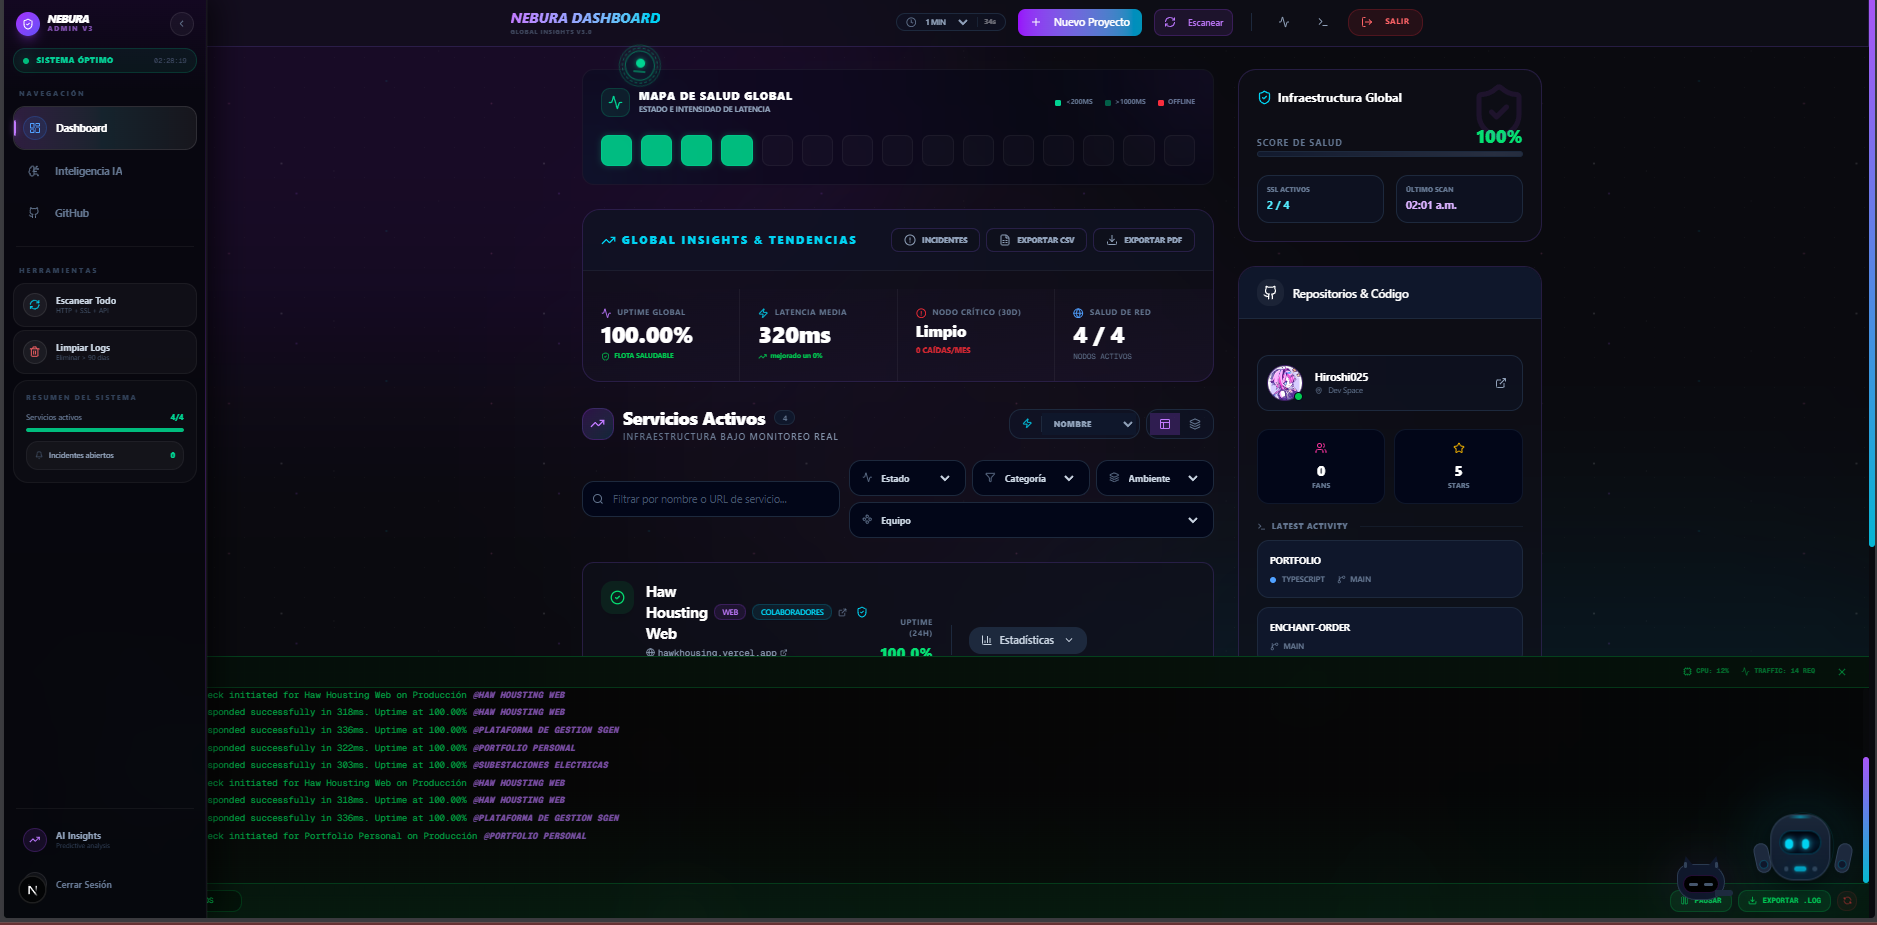Export insights with Exportar PDF button
This screenshot has width=1877, height=925.
click(1143, 240)
